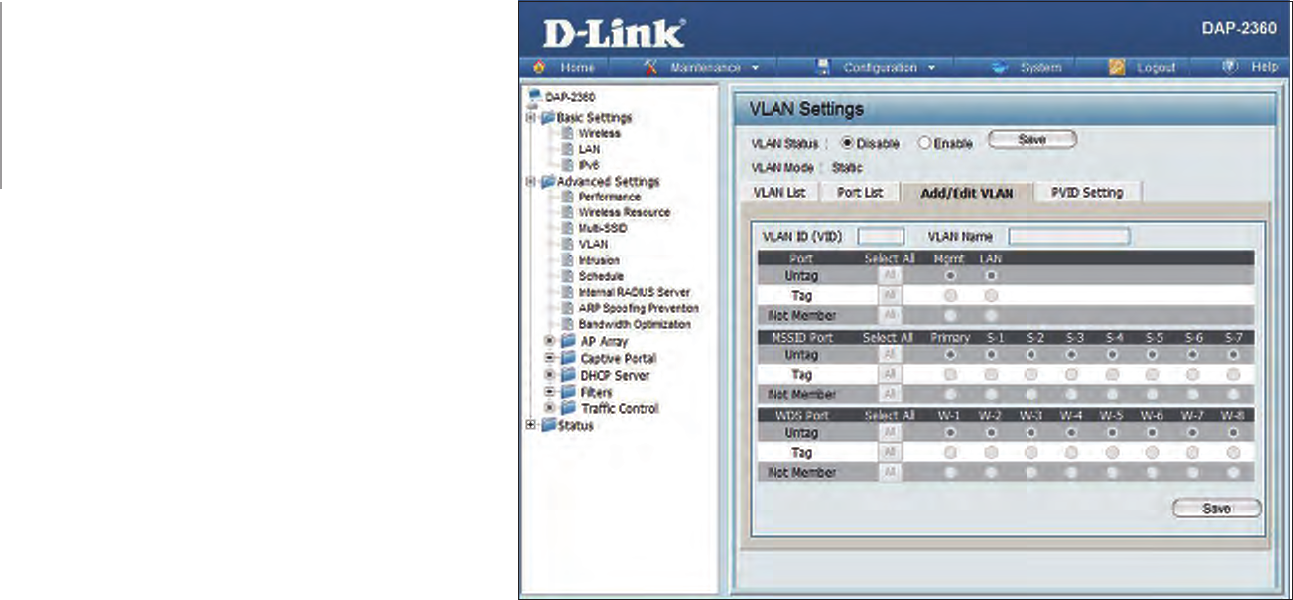
Task: Set WDS W-8 port to Untag
Action: click(1233, 433)
